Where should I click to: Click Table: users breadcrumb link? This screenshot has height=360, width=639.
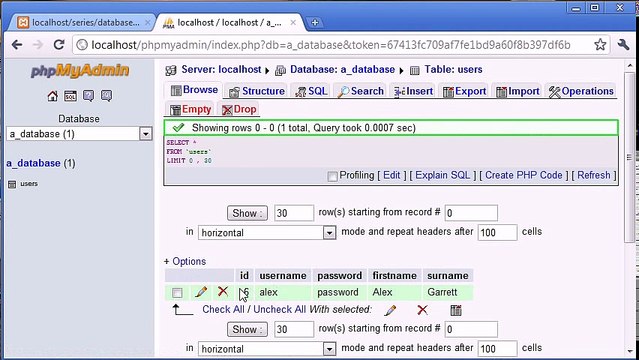[453, 70]
